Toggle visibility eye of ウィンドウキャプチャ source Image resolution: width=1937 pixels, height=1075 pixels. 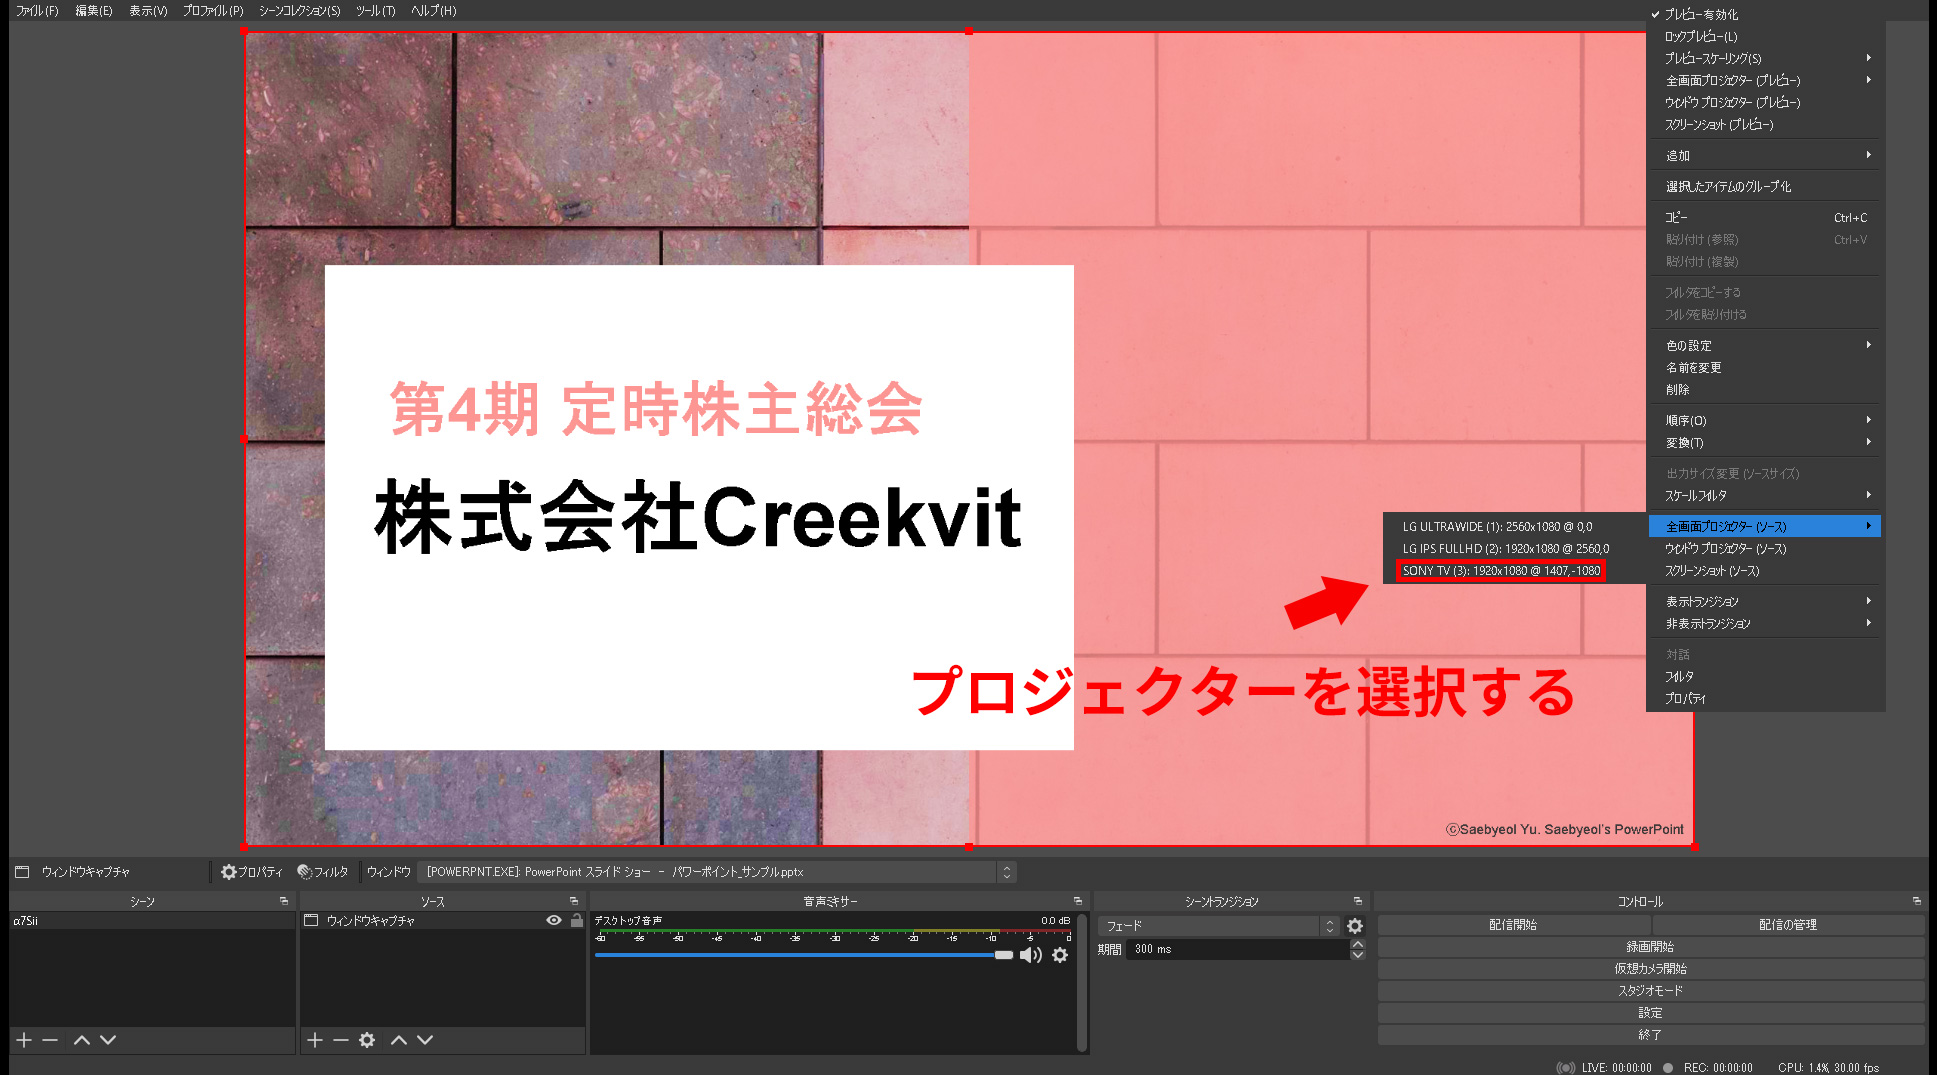pos(554,920)
